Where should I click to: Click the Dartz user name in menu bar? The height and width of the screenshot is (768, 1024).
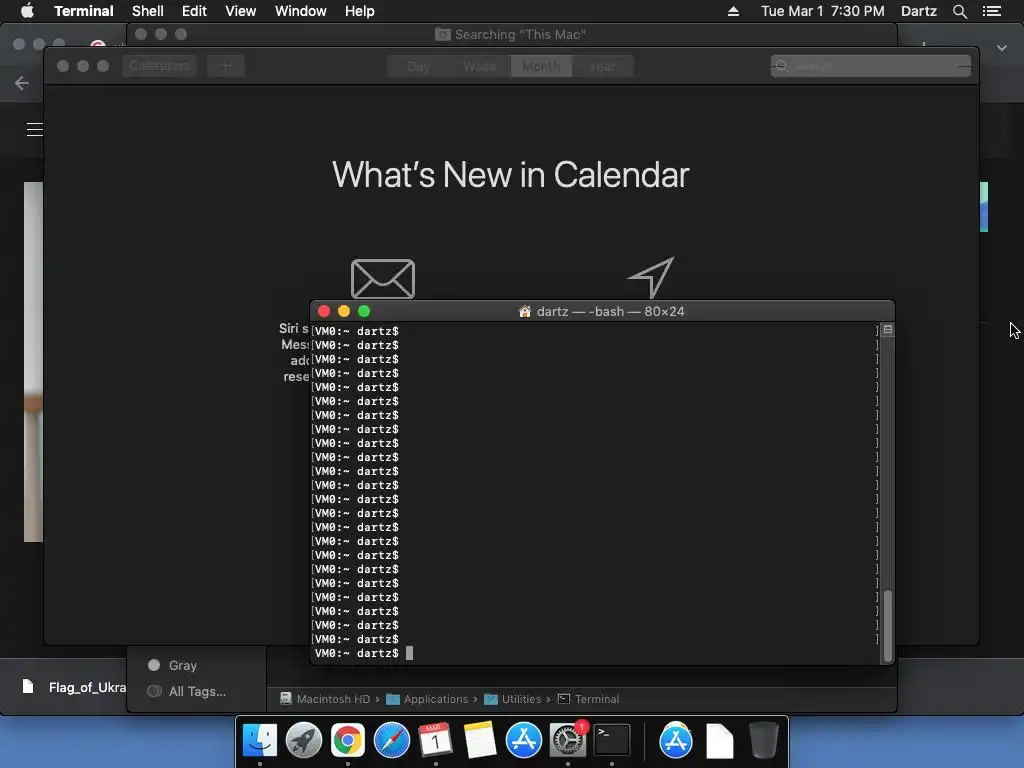[x=919, y=11]
